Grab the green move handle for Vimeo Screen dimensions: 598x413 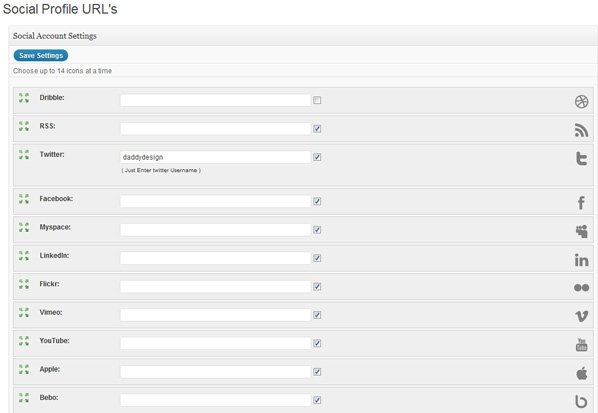pyautogui.click(x=24, y=312)
